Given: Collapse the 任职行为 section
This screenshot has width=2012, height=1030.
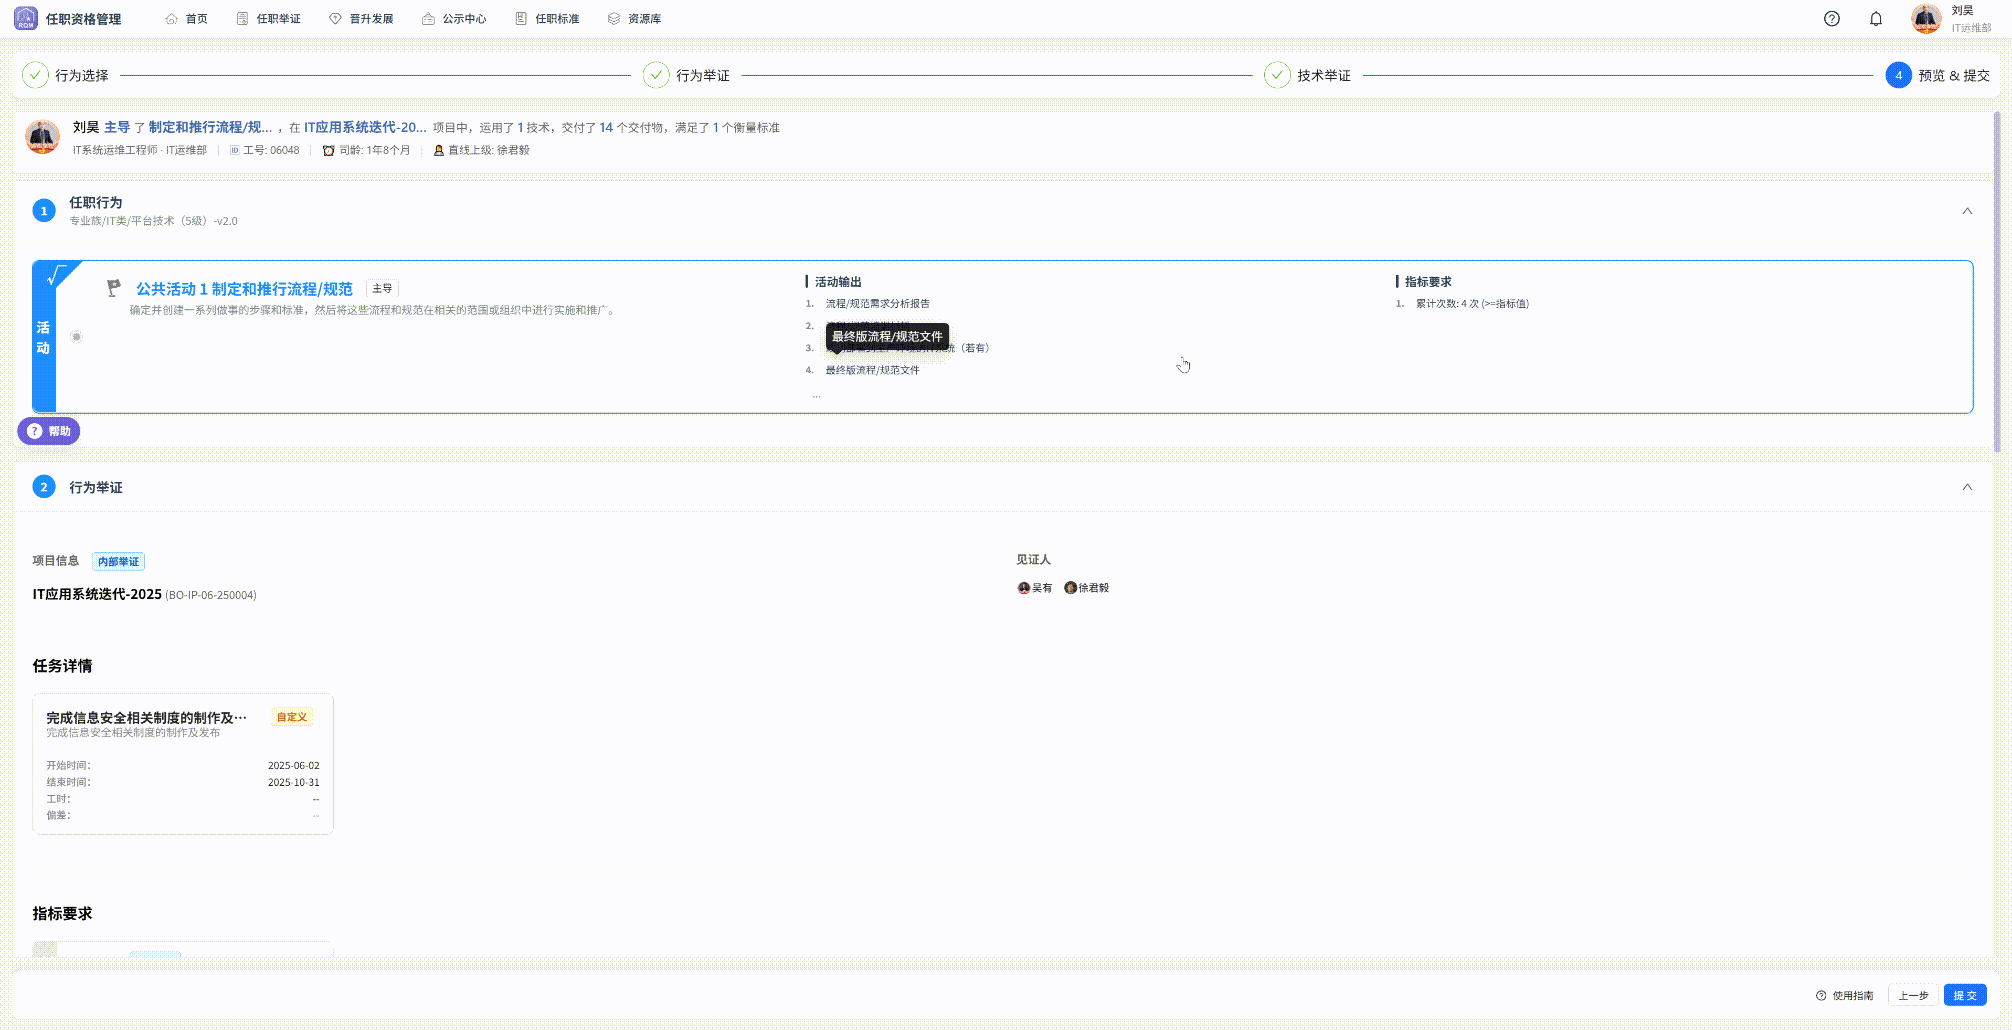Looking at the screenshot, I should coord(1966,211).
